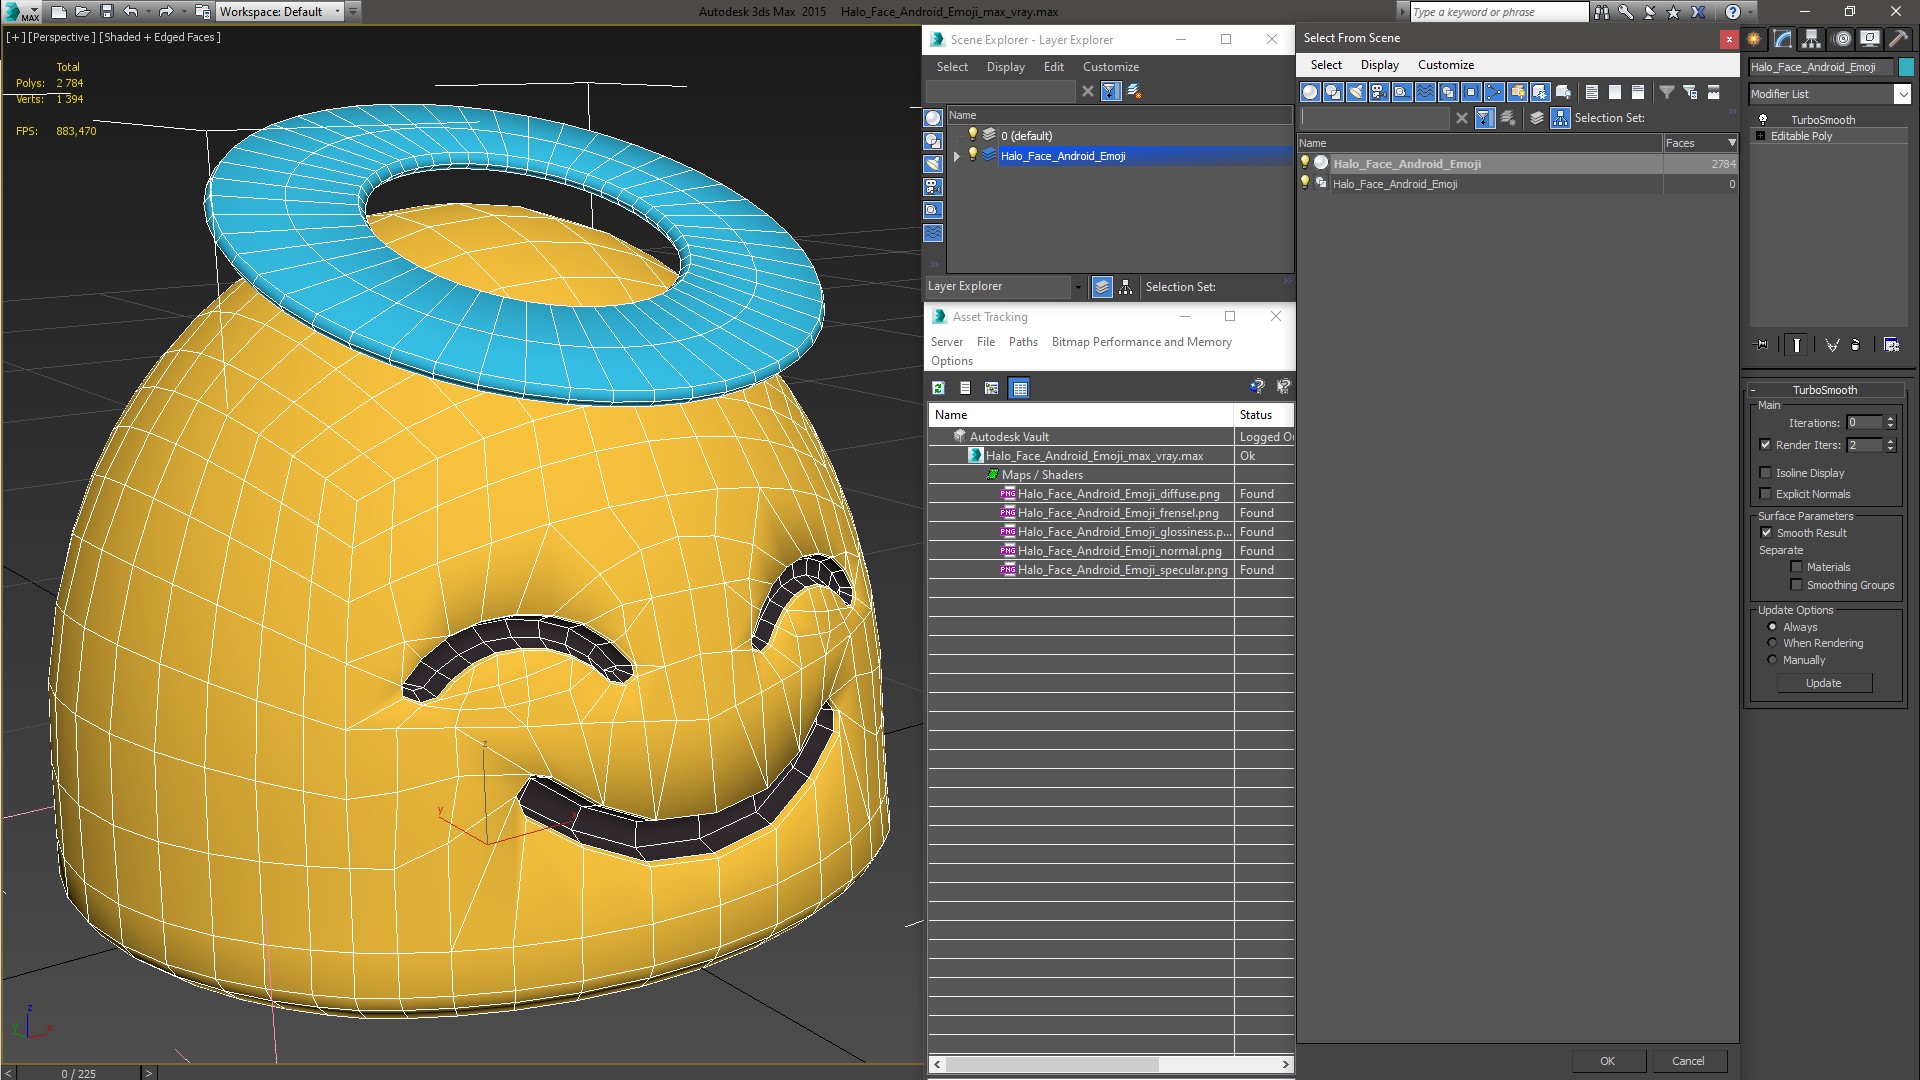1920x1080 pixels.
Task: Enable the Explicit Normals checkbox
Action: [1766, 493]
